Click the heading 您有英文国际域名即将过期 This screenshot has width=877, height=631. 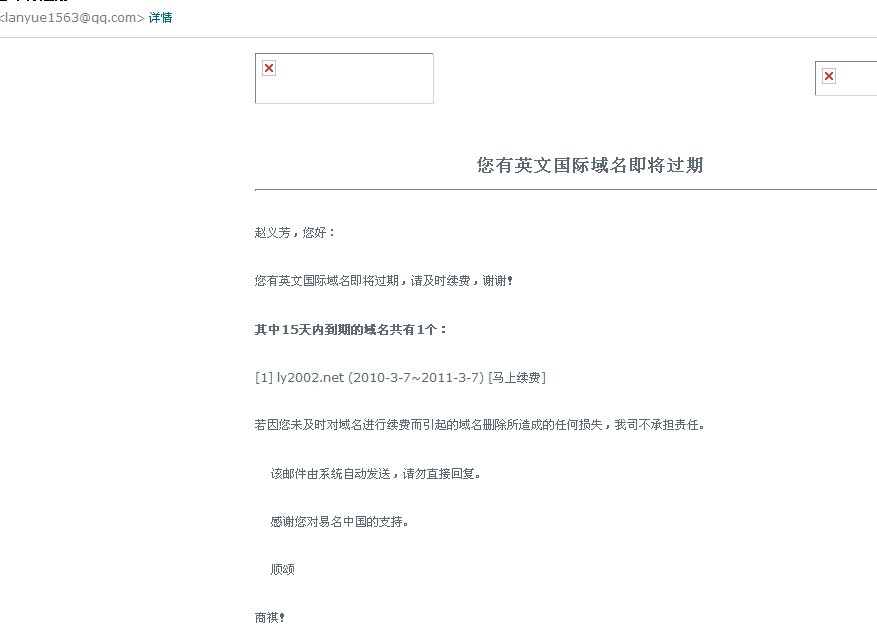(590, 165)
